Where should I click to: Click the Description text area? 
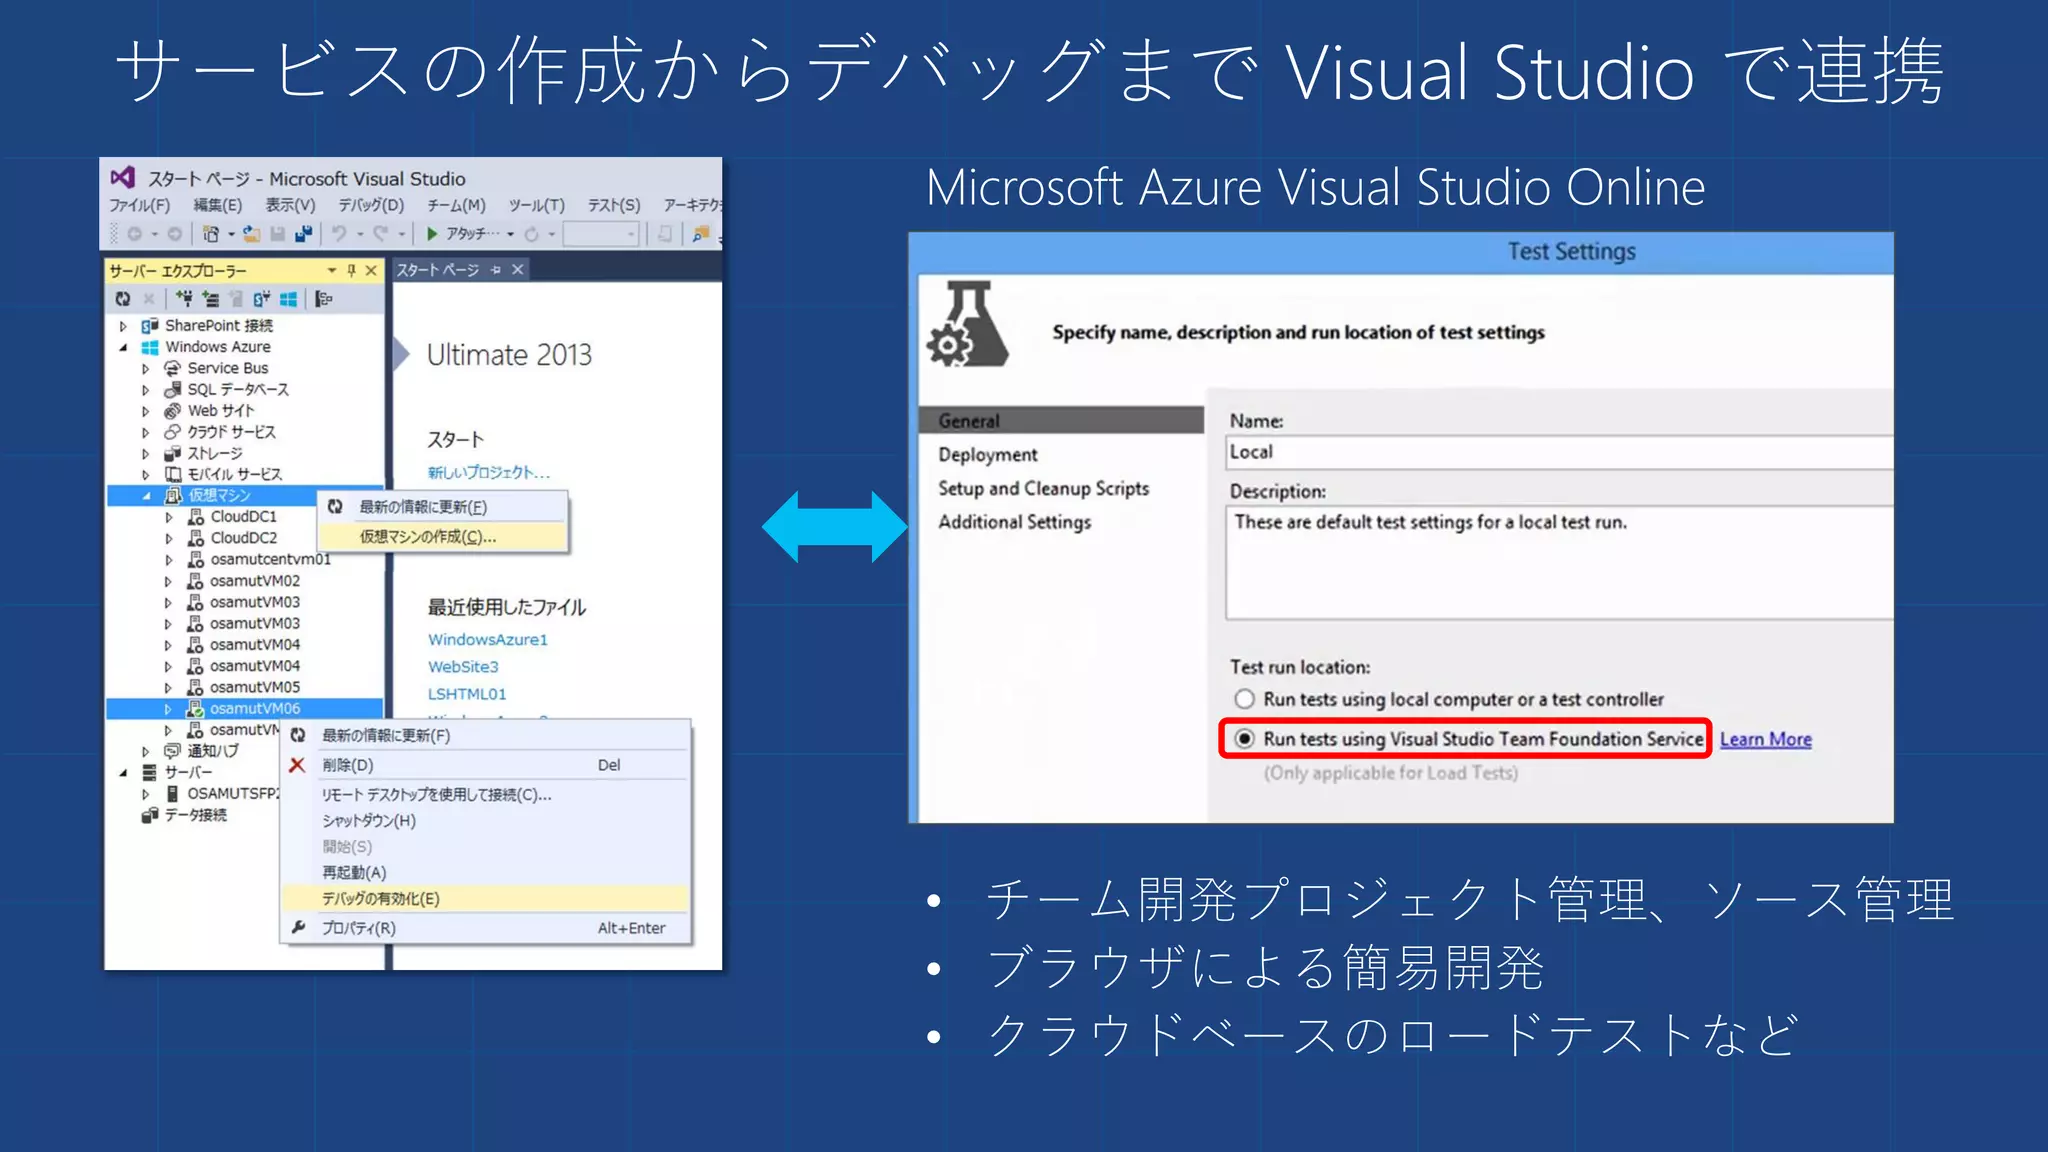(x=1559, y=563)
